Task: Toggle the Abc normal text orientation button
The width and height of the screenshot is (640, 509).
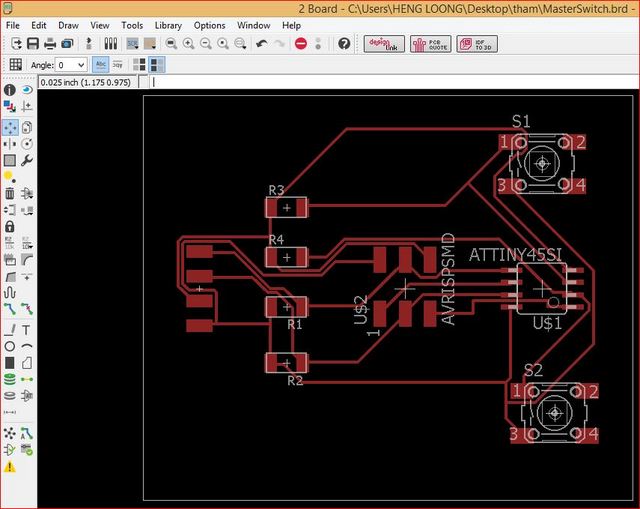Action: point(100,64)
